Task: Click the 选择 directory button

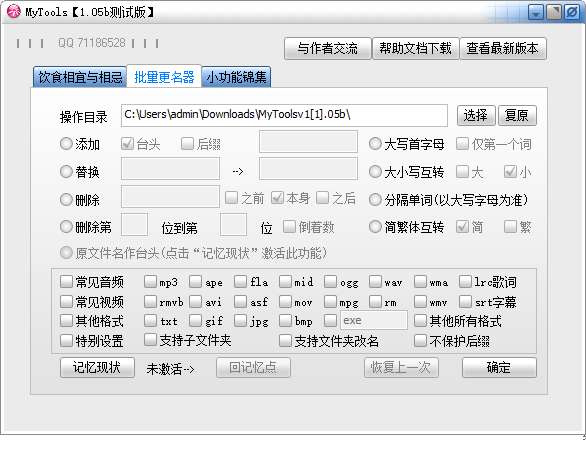Action: pyautogui.click(x=476, y=115)
